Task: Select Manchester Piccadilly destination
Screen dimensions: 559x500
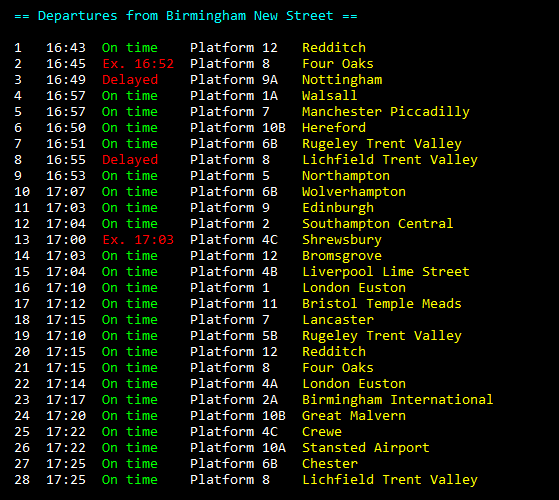Action: [386, 112]
